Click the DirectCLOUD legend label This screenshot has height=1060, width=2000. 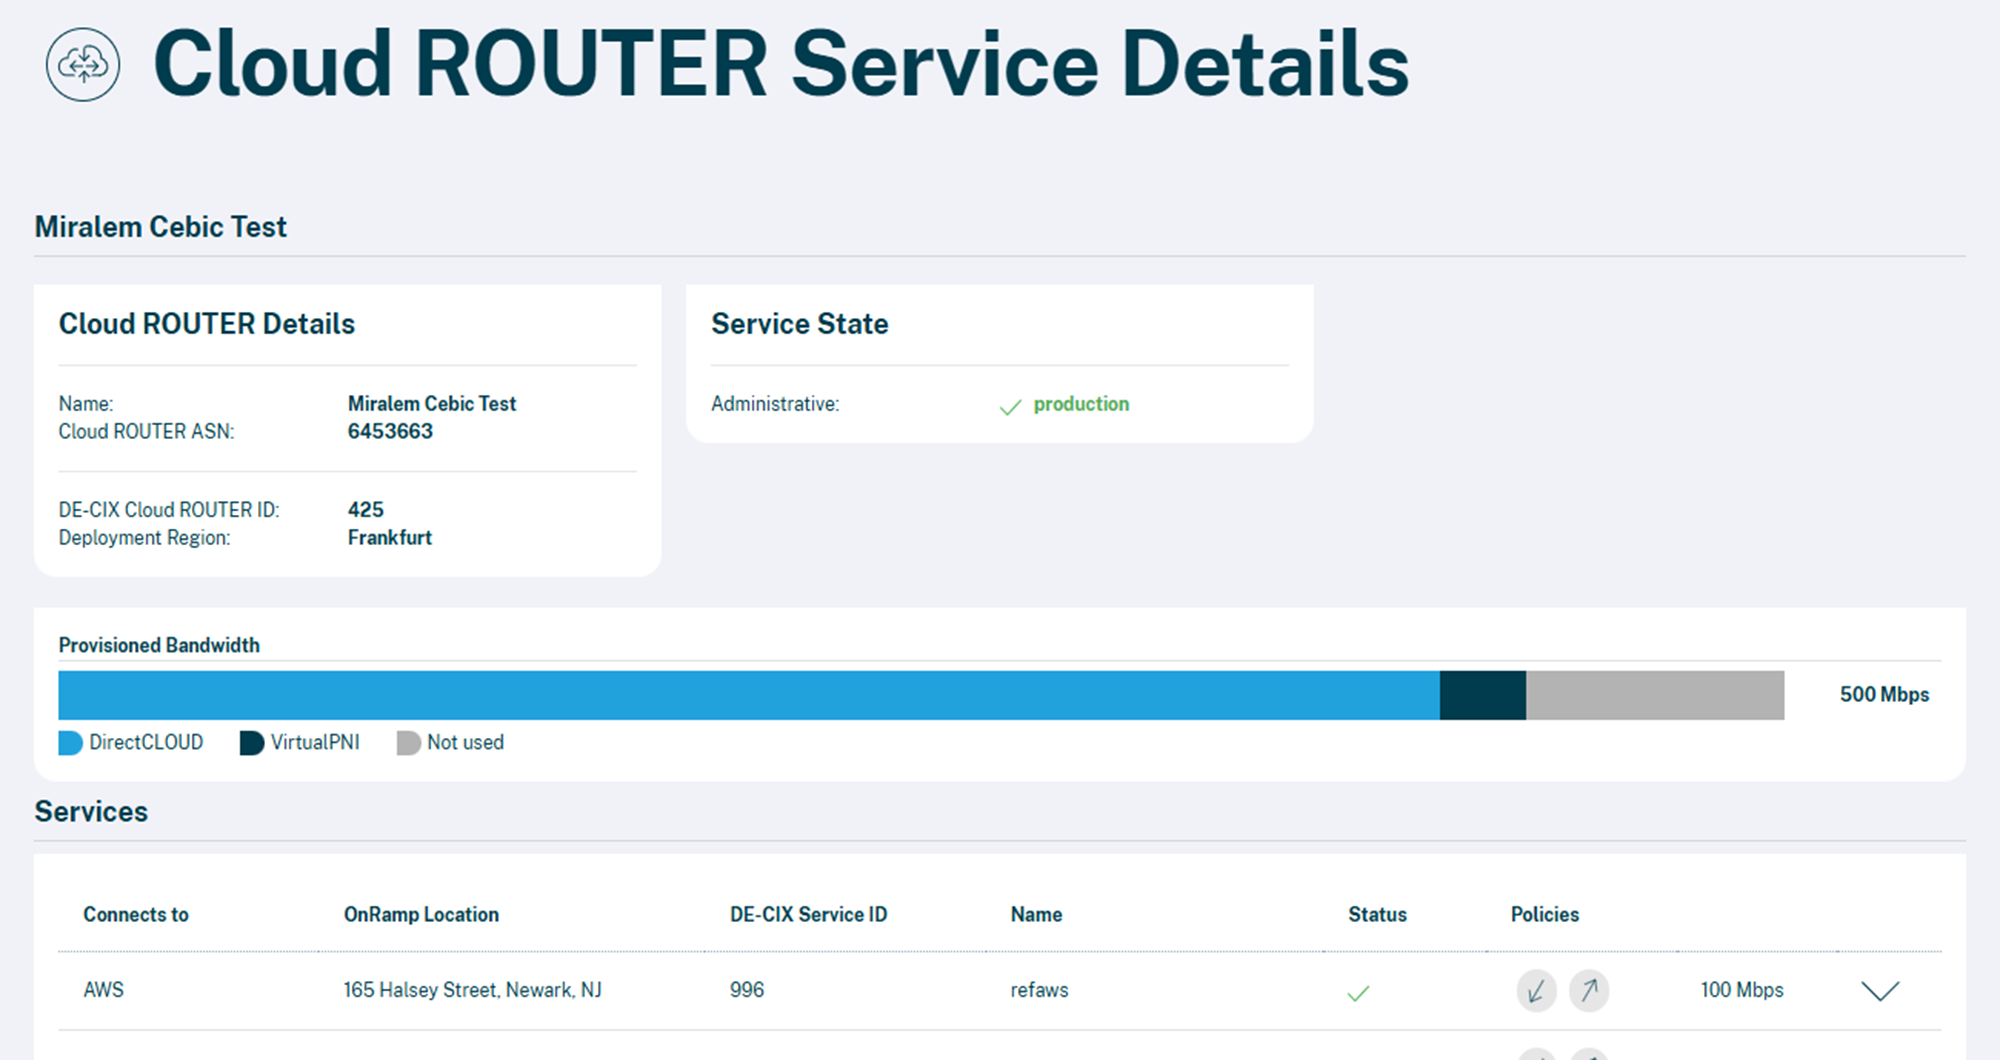(146, 743)
